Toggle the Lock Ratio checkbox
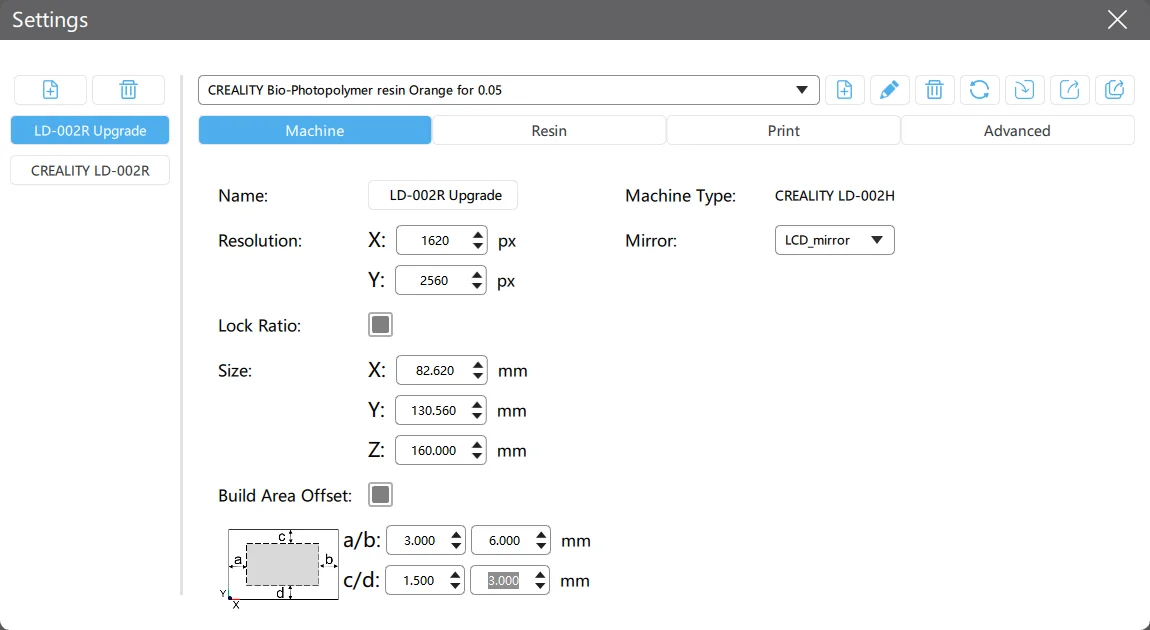The image size is (1150, 630). click(380, 325)
